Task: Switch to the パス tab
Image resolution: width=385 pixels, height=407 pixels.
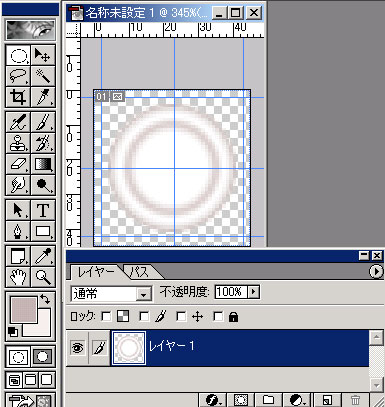Action: point(139,272)
